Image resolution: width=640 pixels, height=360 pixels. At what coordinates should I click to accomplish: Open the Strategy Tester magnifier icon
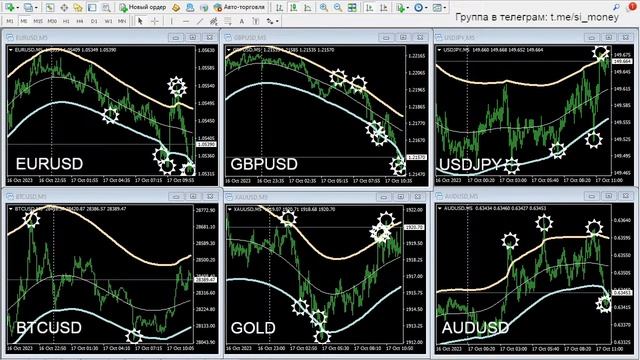(x=106, y=7)
